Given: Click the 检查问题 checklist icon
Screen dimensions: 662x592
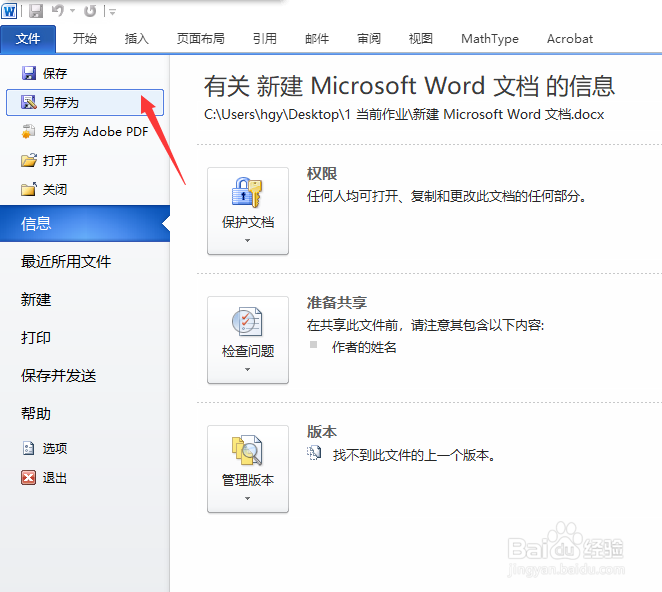Looking at the screenshot, I should tap(247, 321).
